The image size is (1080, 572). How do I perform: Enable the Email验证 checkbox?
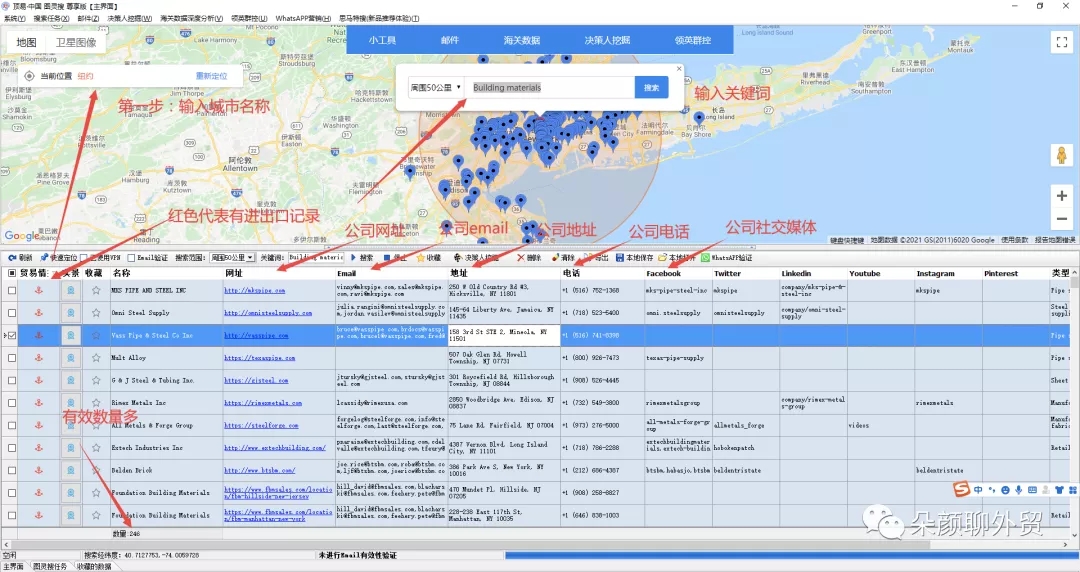[132, 258]
